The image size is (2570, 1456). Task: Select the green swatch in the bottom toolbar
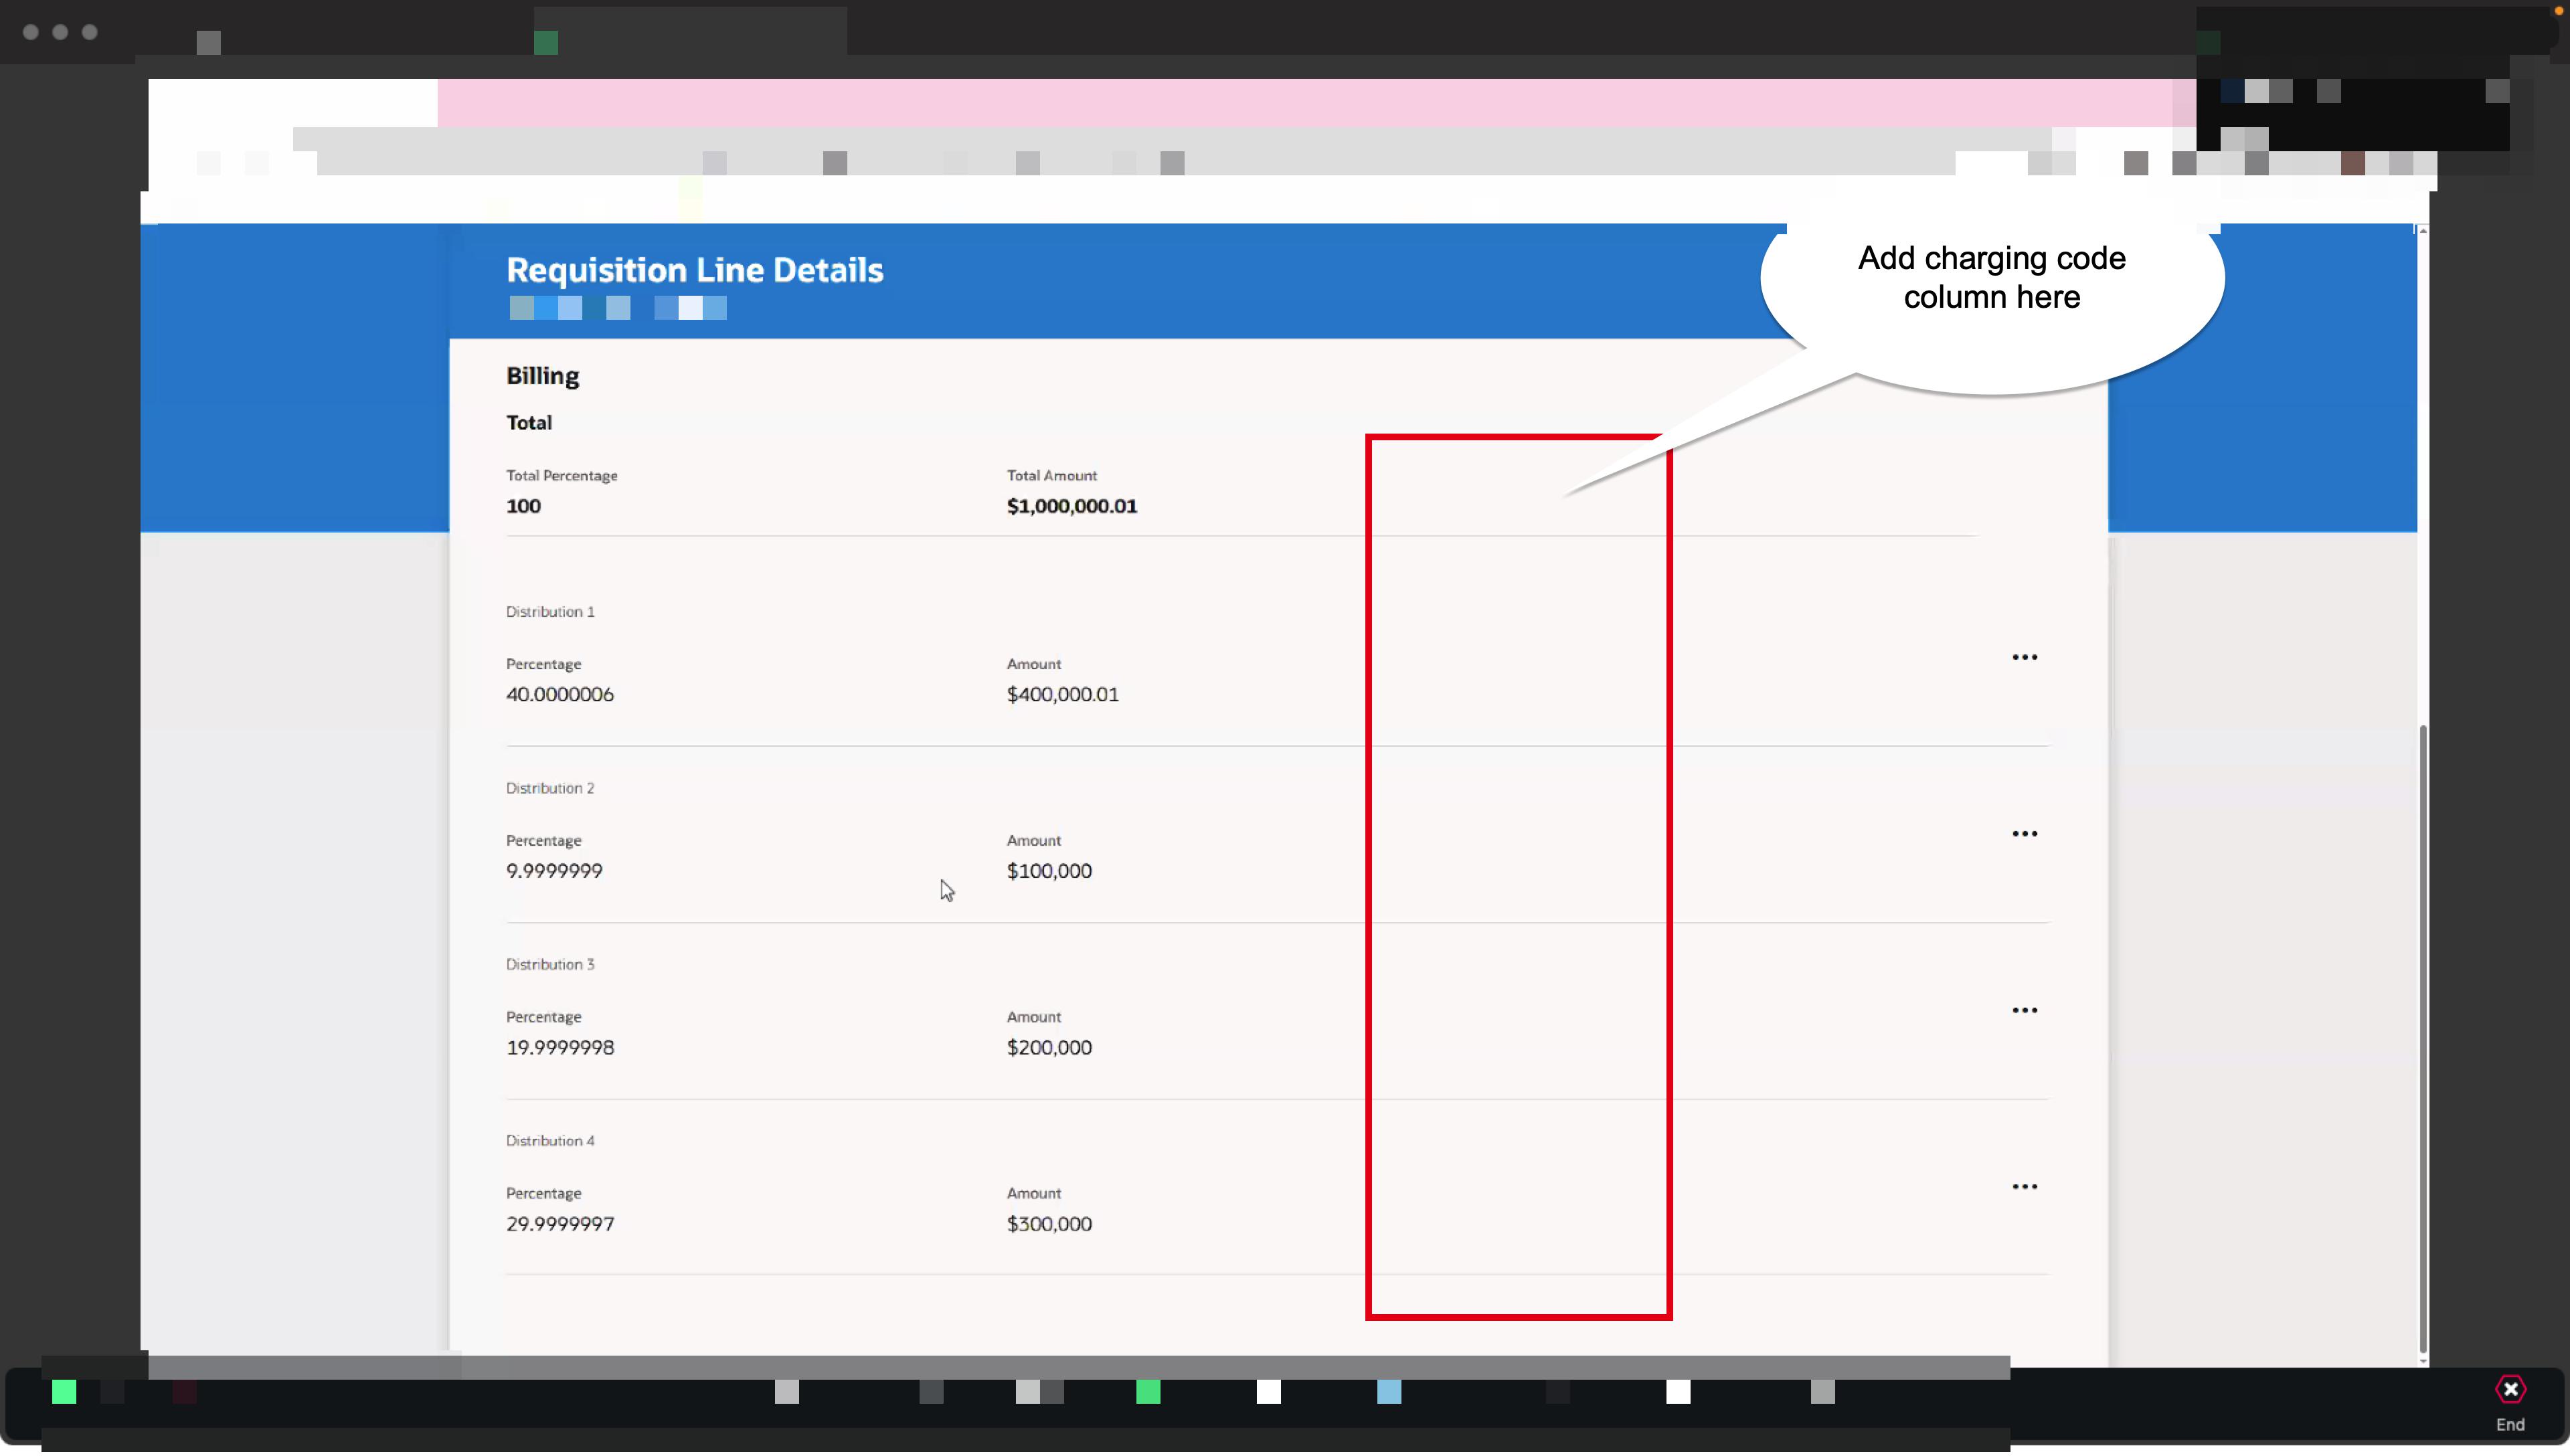(x=64, y=1392)
